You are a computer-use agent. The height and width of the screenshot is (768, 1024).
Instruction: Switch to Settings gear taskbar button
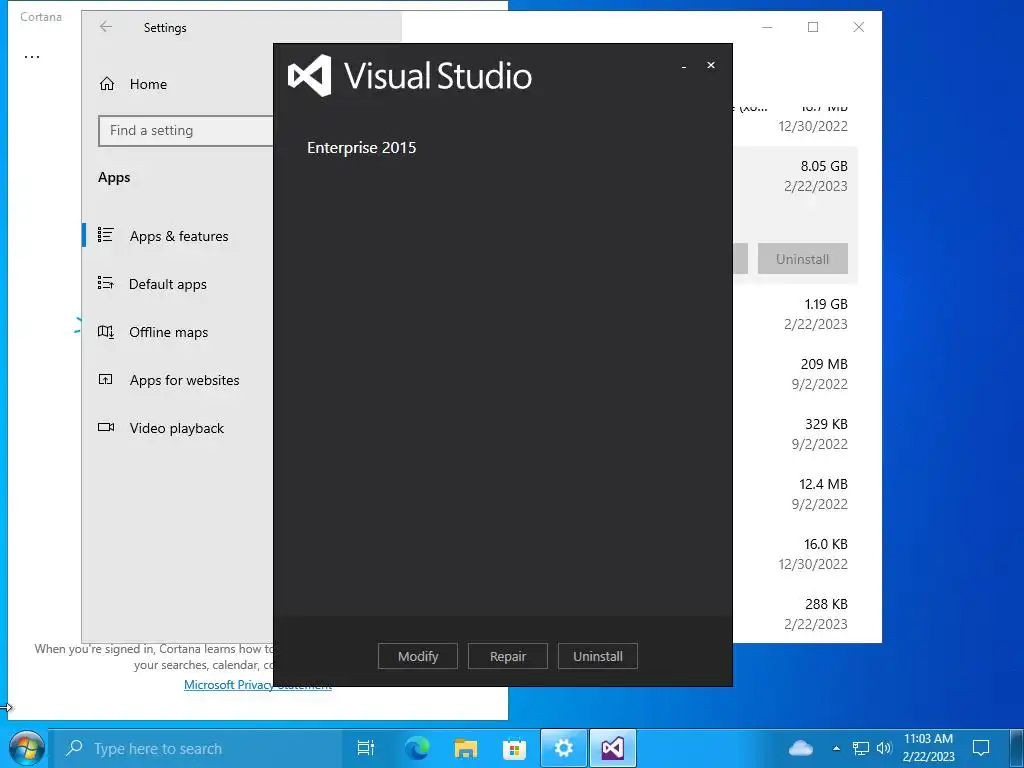coord(564,748)
